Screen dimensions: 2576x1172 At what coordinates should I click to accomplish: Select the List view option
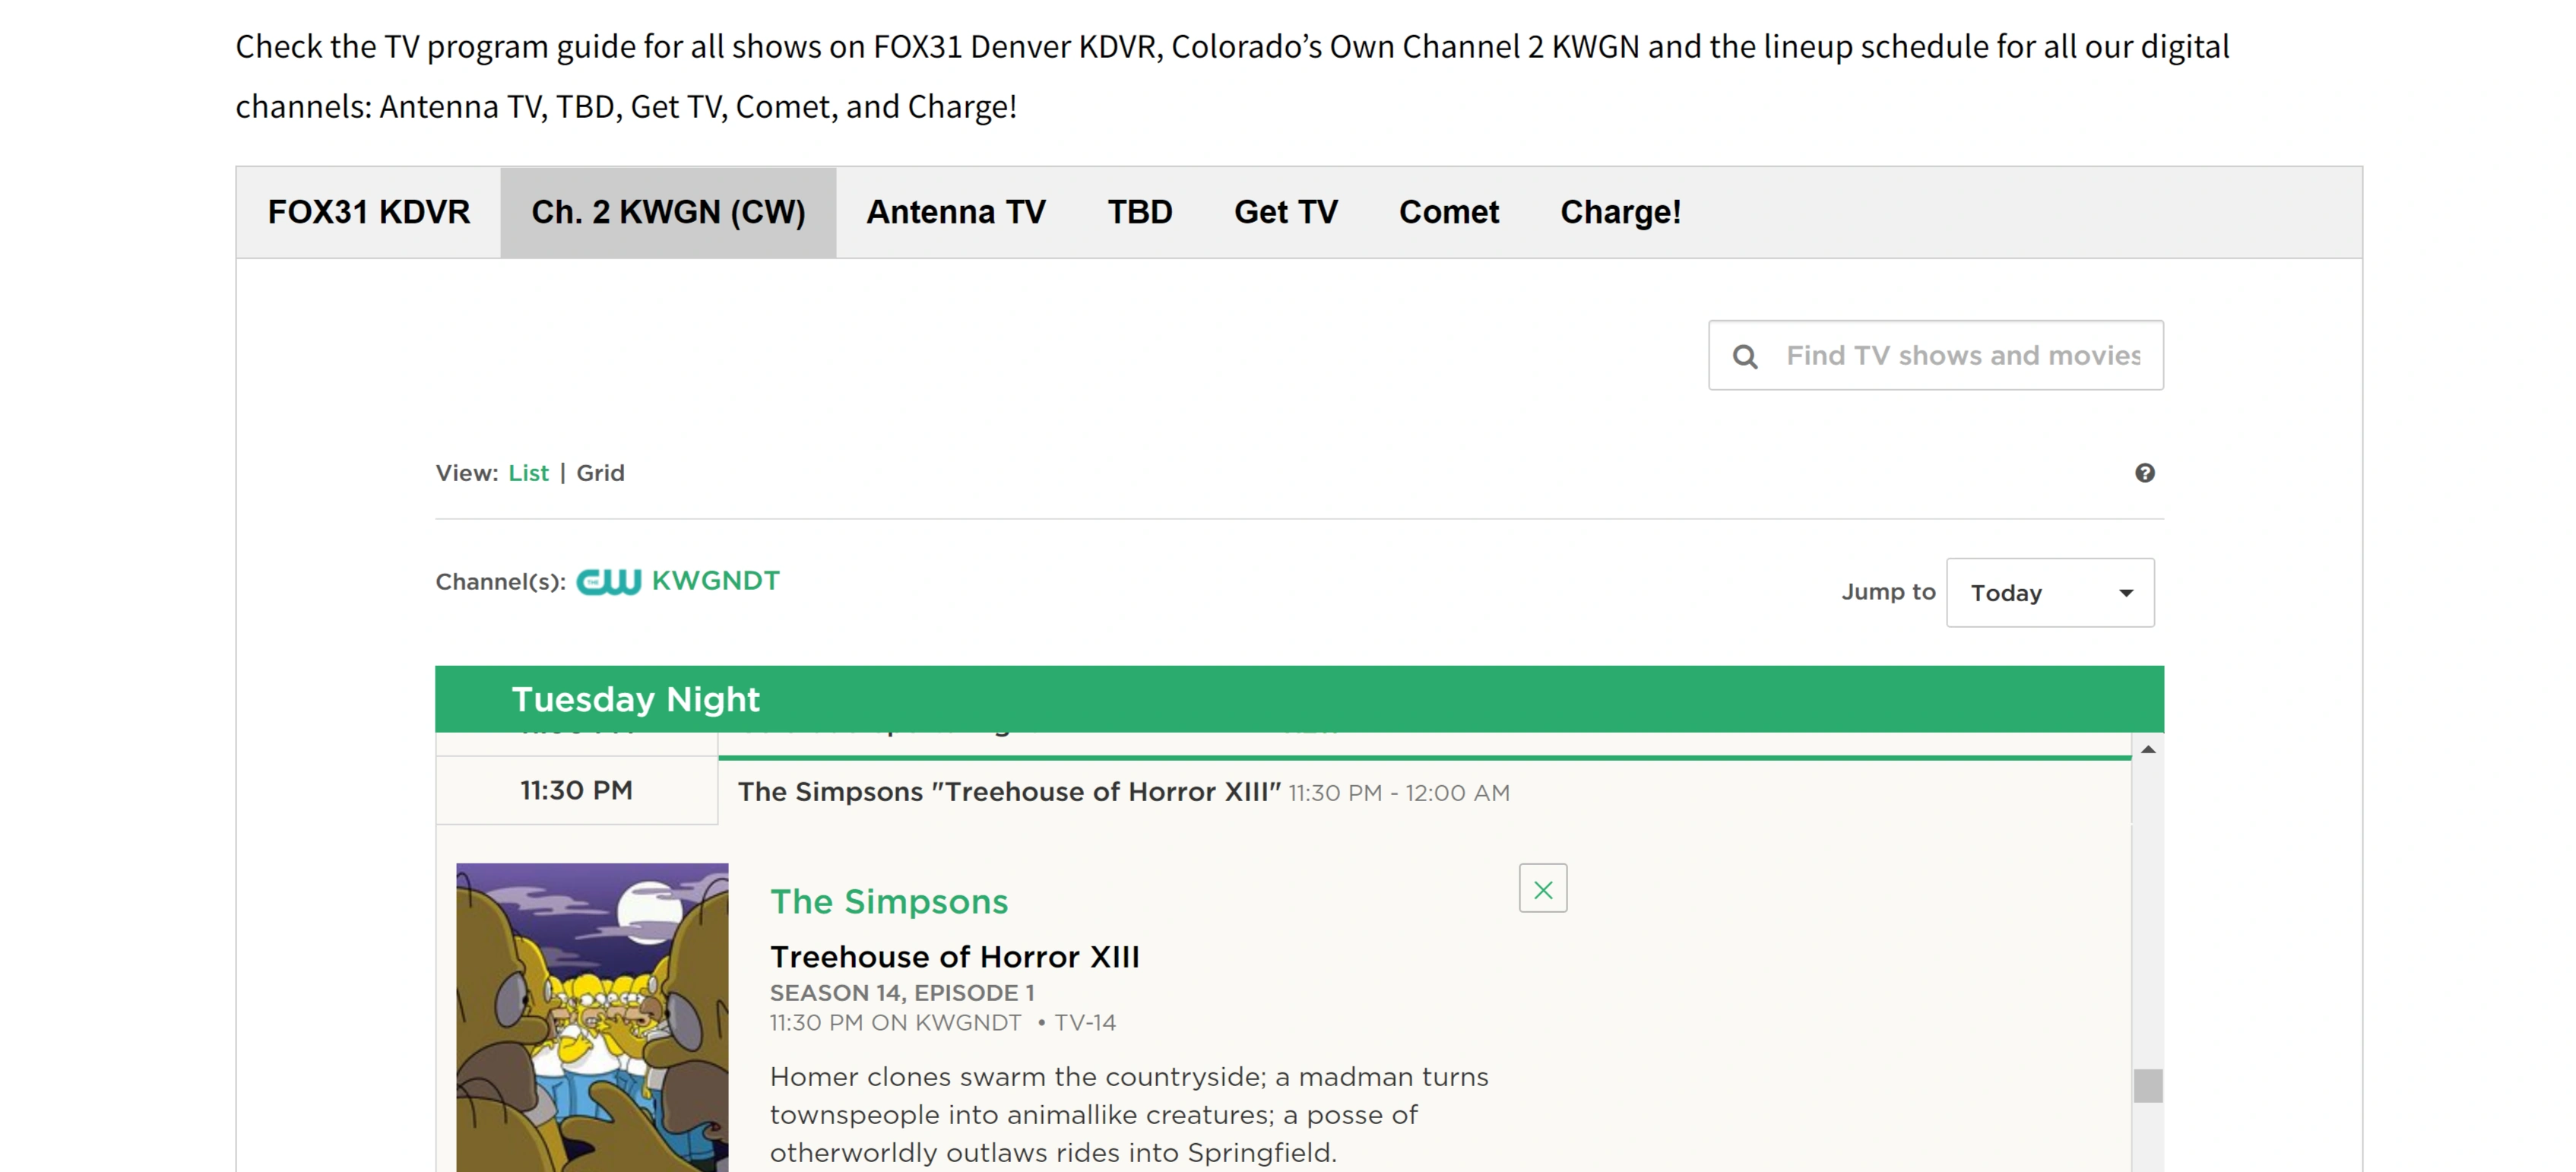528,473
